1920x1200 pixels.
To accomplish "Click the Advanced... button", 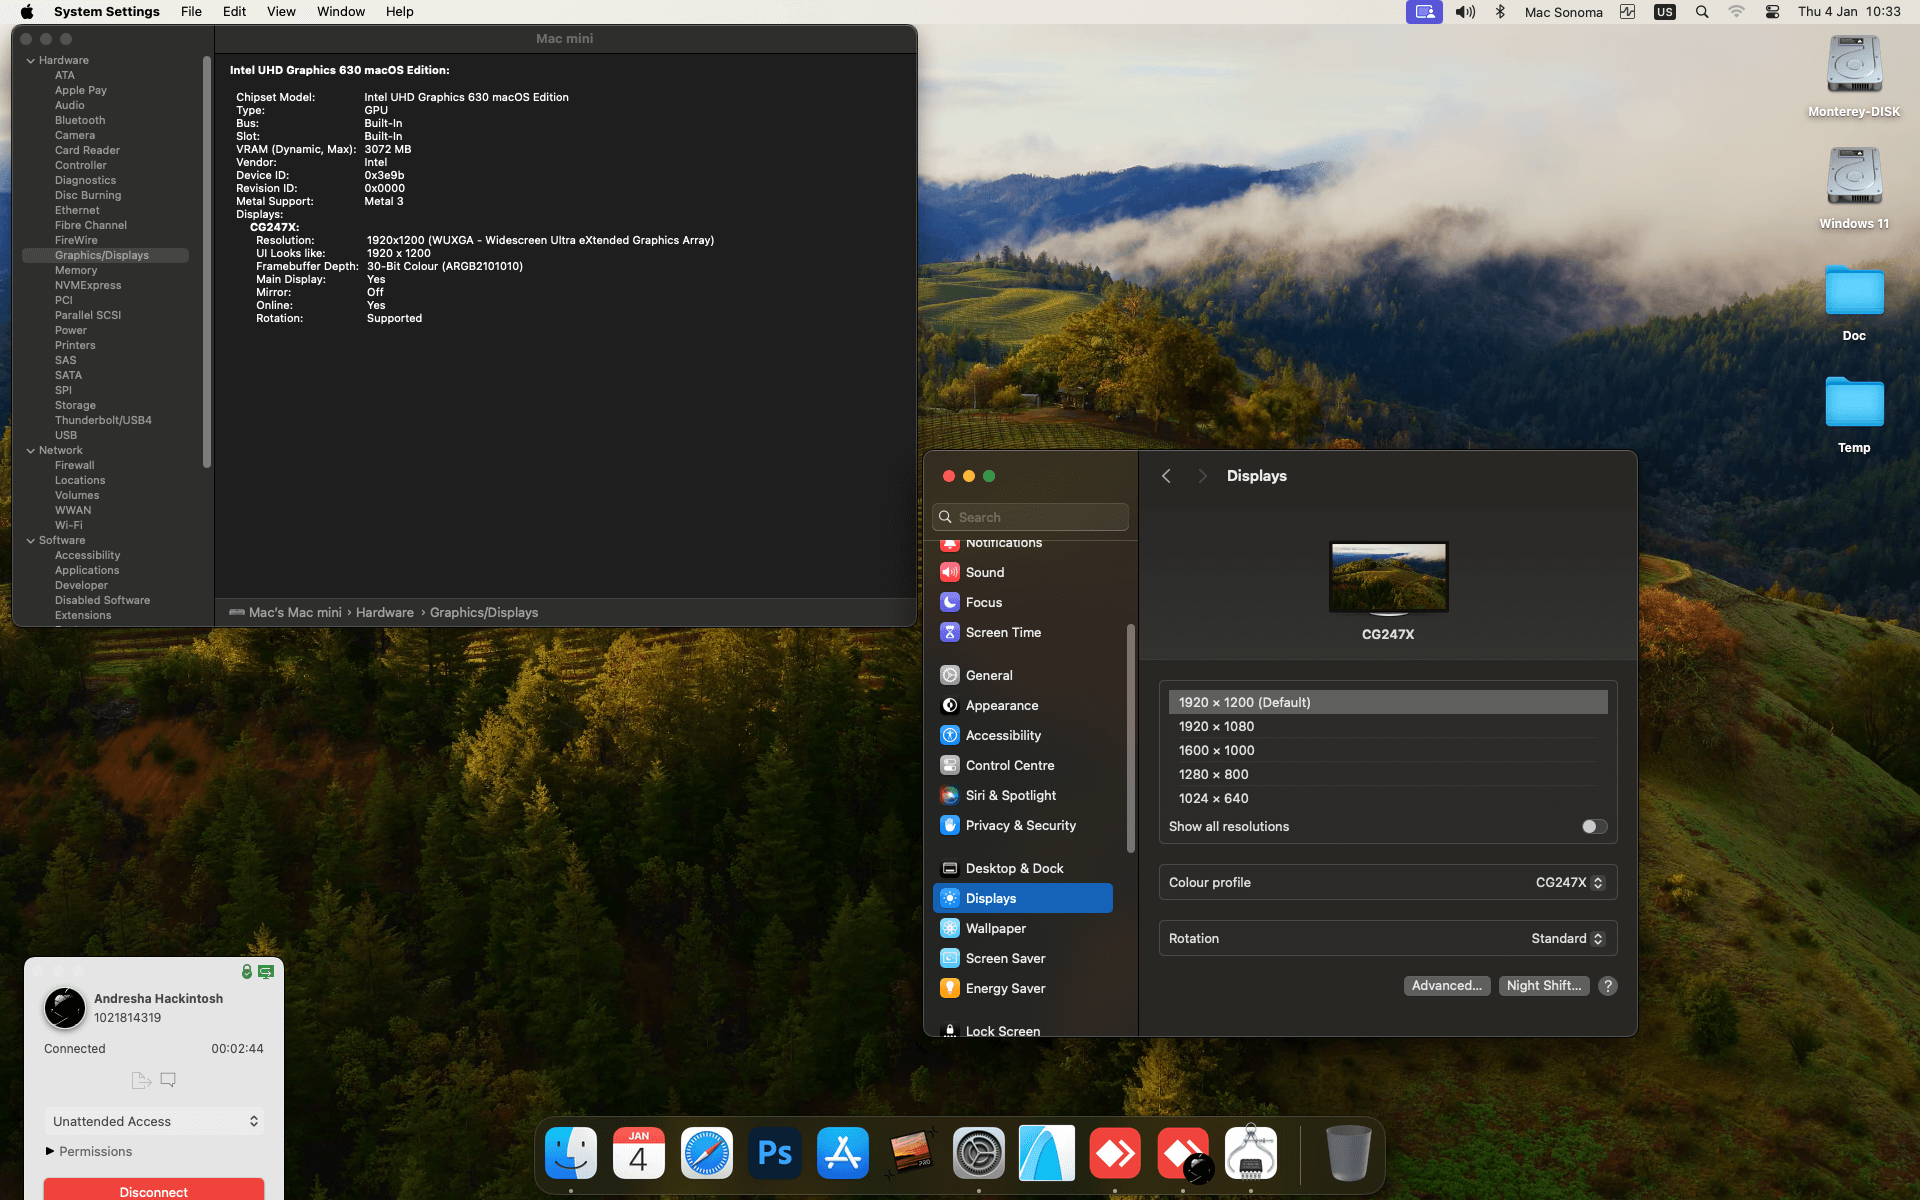I will (1446, 986).
